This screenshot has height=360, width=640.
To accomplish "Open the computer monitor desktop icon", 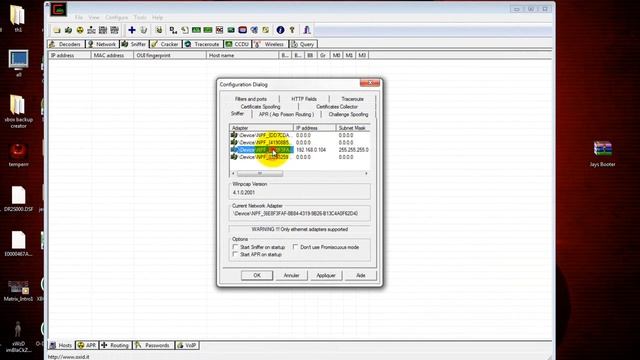I will point(18,63).
